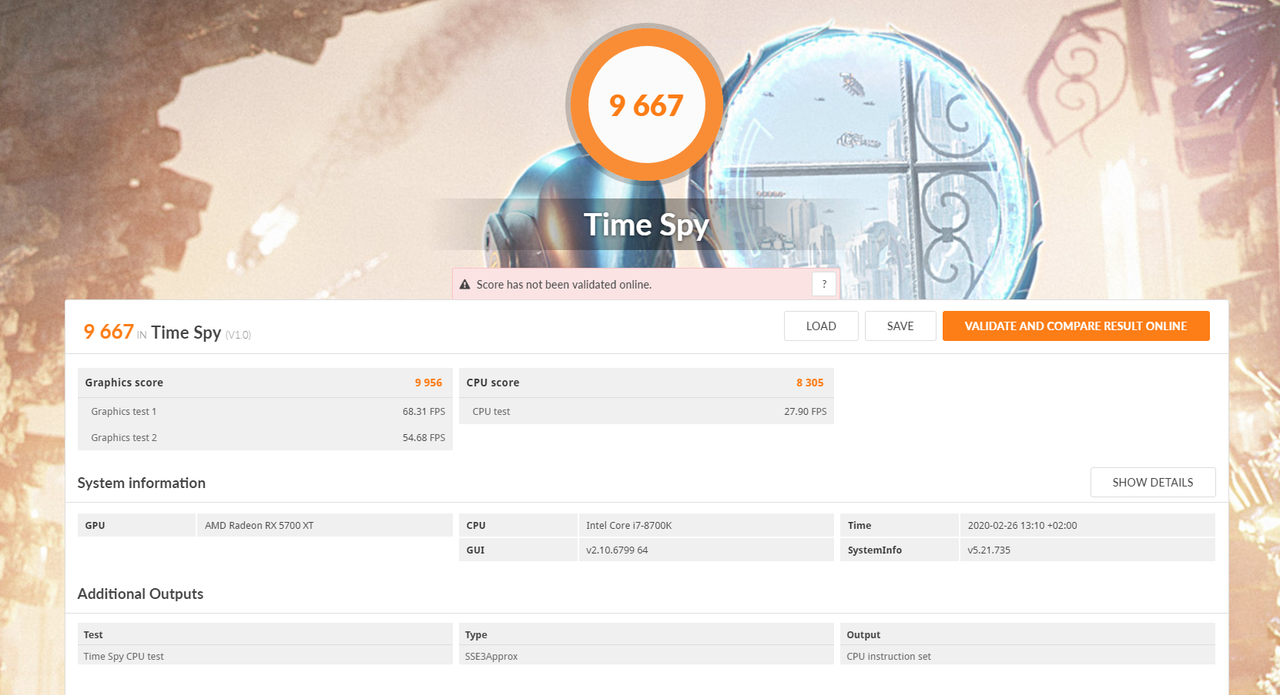
Task: Click the 68.31 FPS value
Action: (x=424, y=411)
